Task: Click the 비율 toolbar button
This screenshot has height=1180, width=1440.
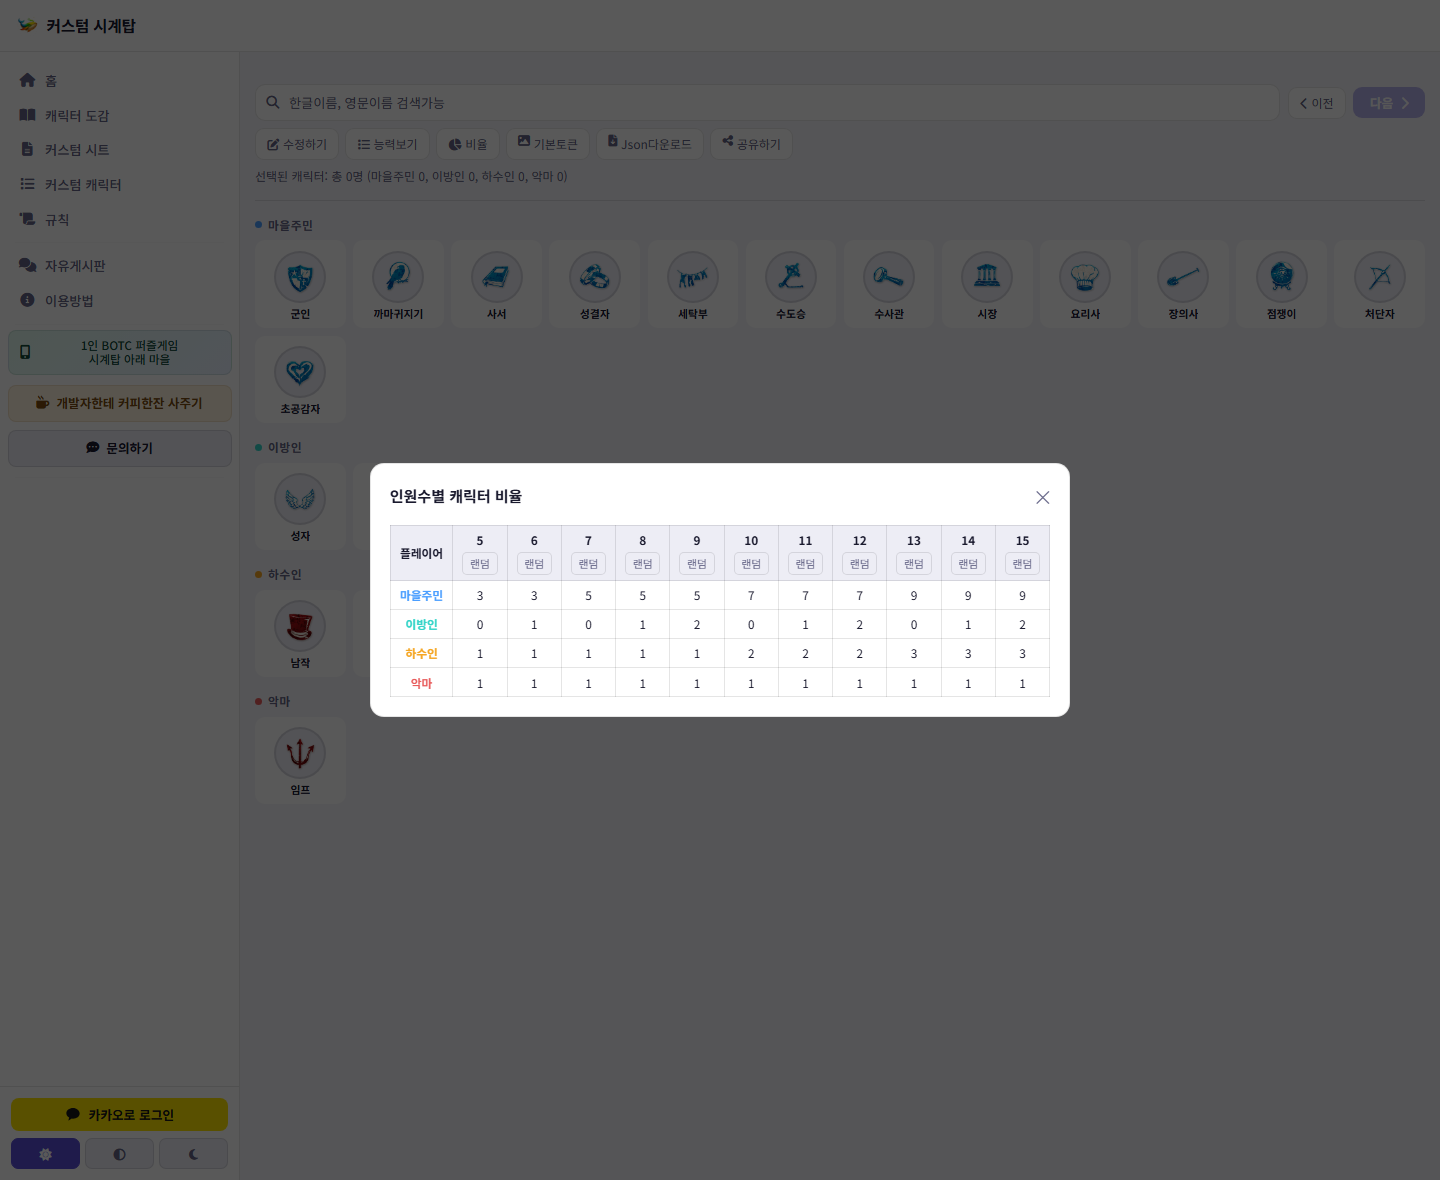Action: (x=468, y=144)
